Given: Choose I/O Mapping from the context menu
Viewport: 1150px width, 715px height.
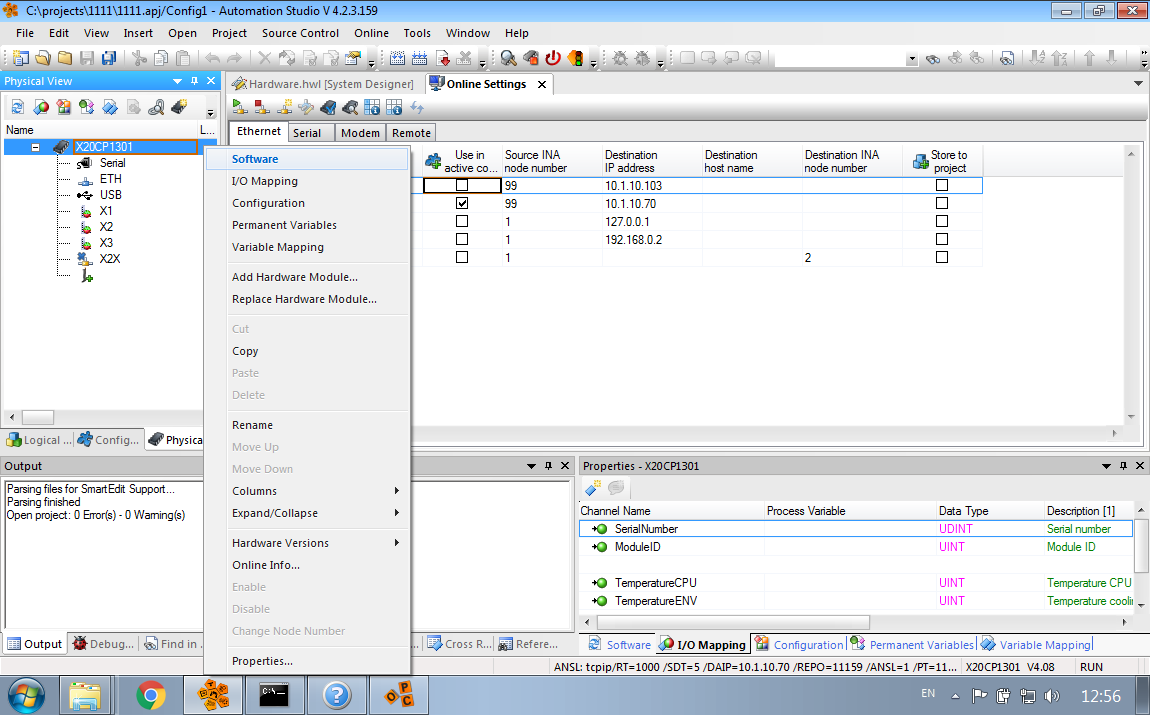Looking at the screenshot, I should coord(307,181).
